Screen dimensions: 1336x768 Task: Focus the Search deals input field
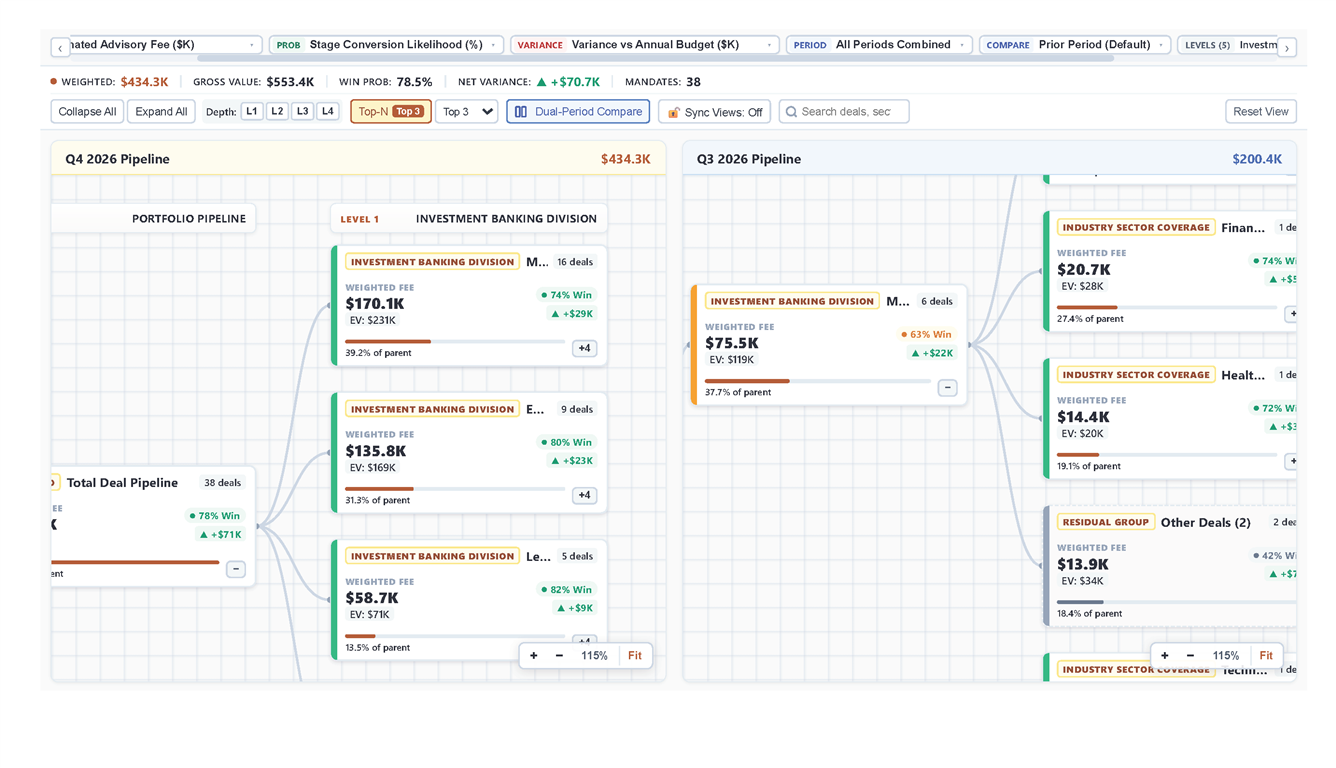point(844,112)
